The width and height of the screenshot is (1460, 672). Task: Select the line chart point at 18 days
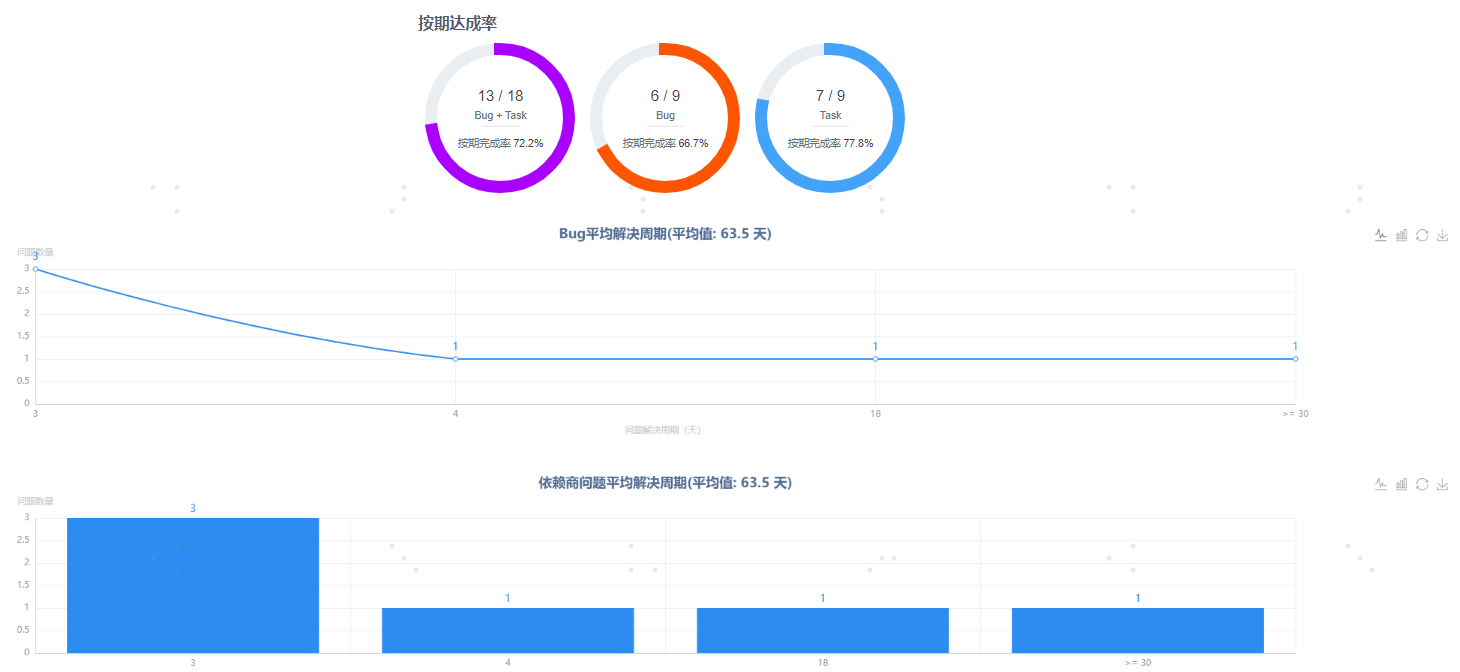pos(875,359)
